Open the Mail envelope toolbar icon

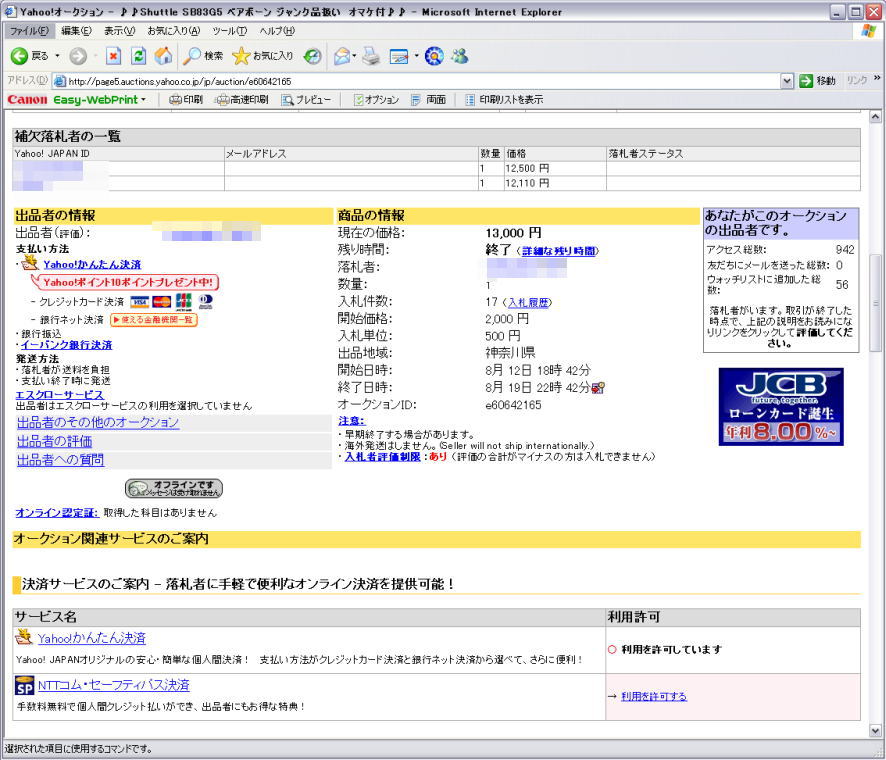tap(341, 55)
